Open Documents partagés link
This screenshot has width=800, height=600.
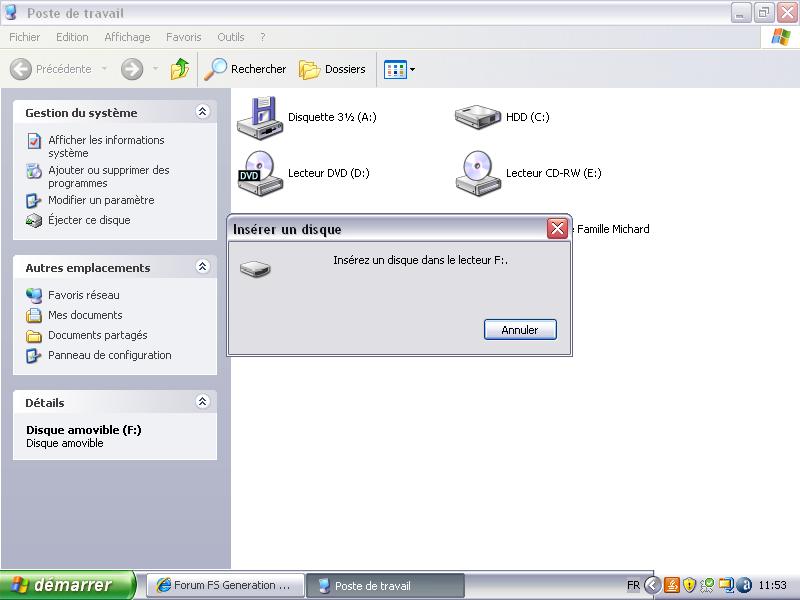[x=97, y=335]
